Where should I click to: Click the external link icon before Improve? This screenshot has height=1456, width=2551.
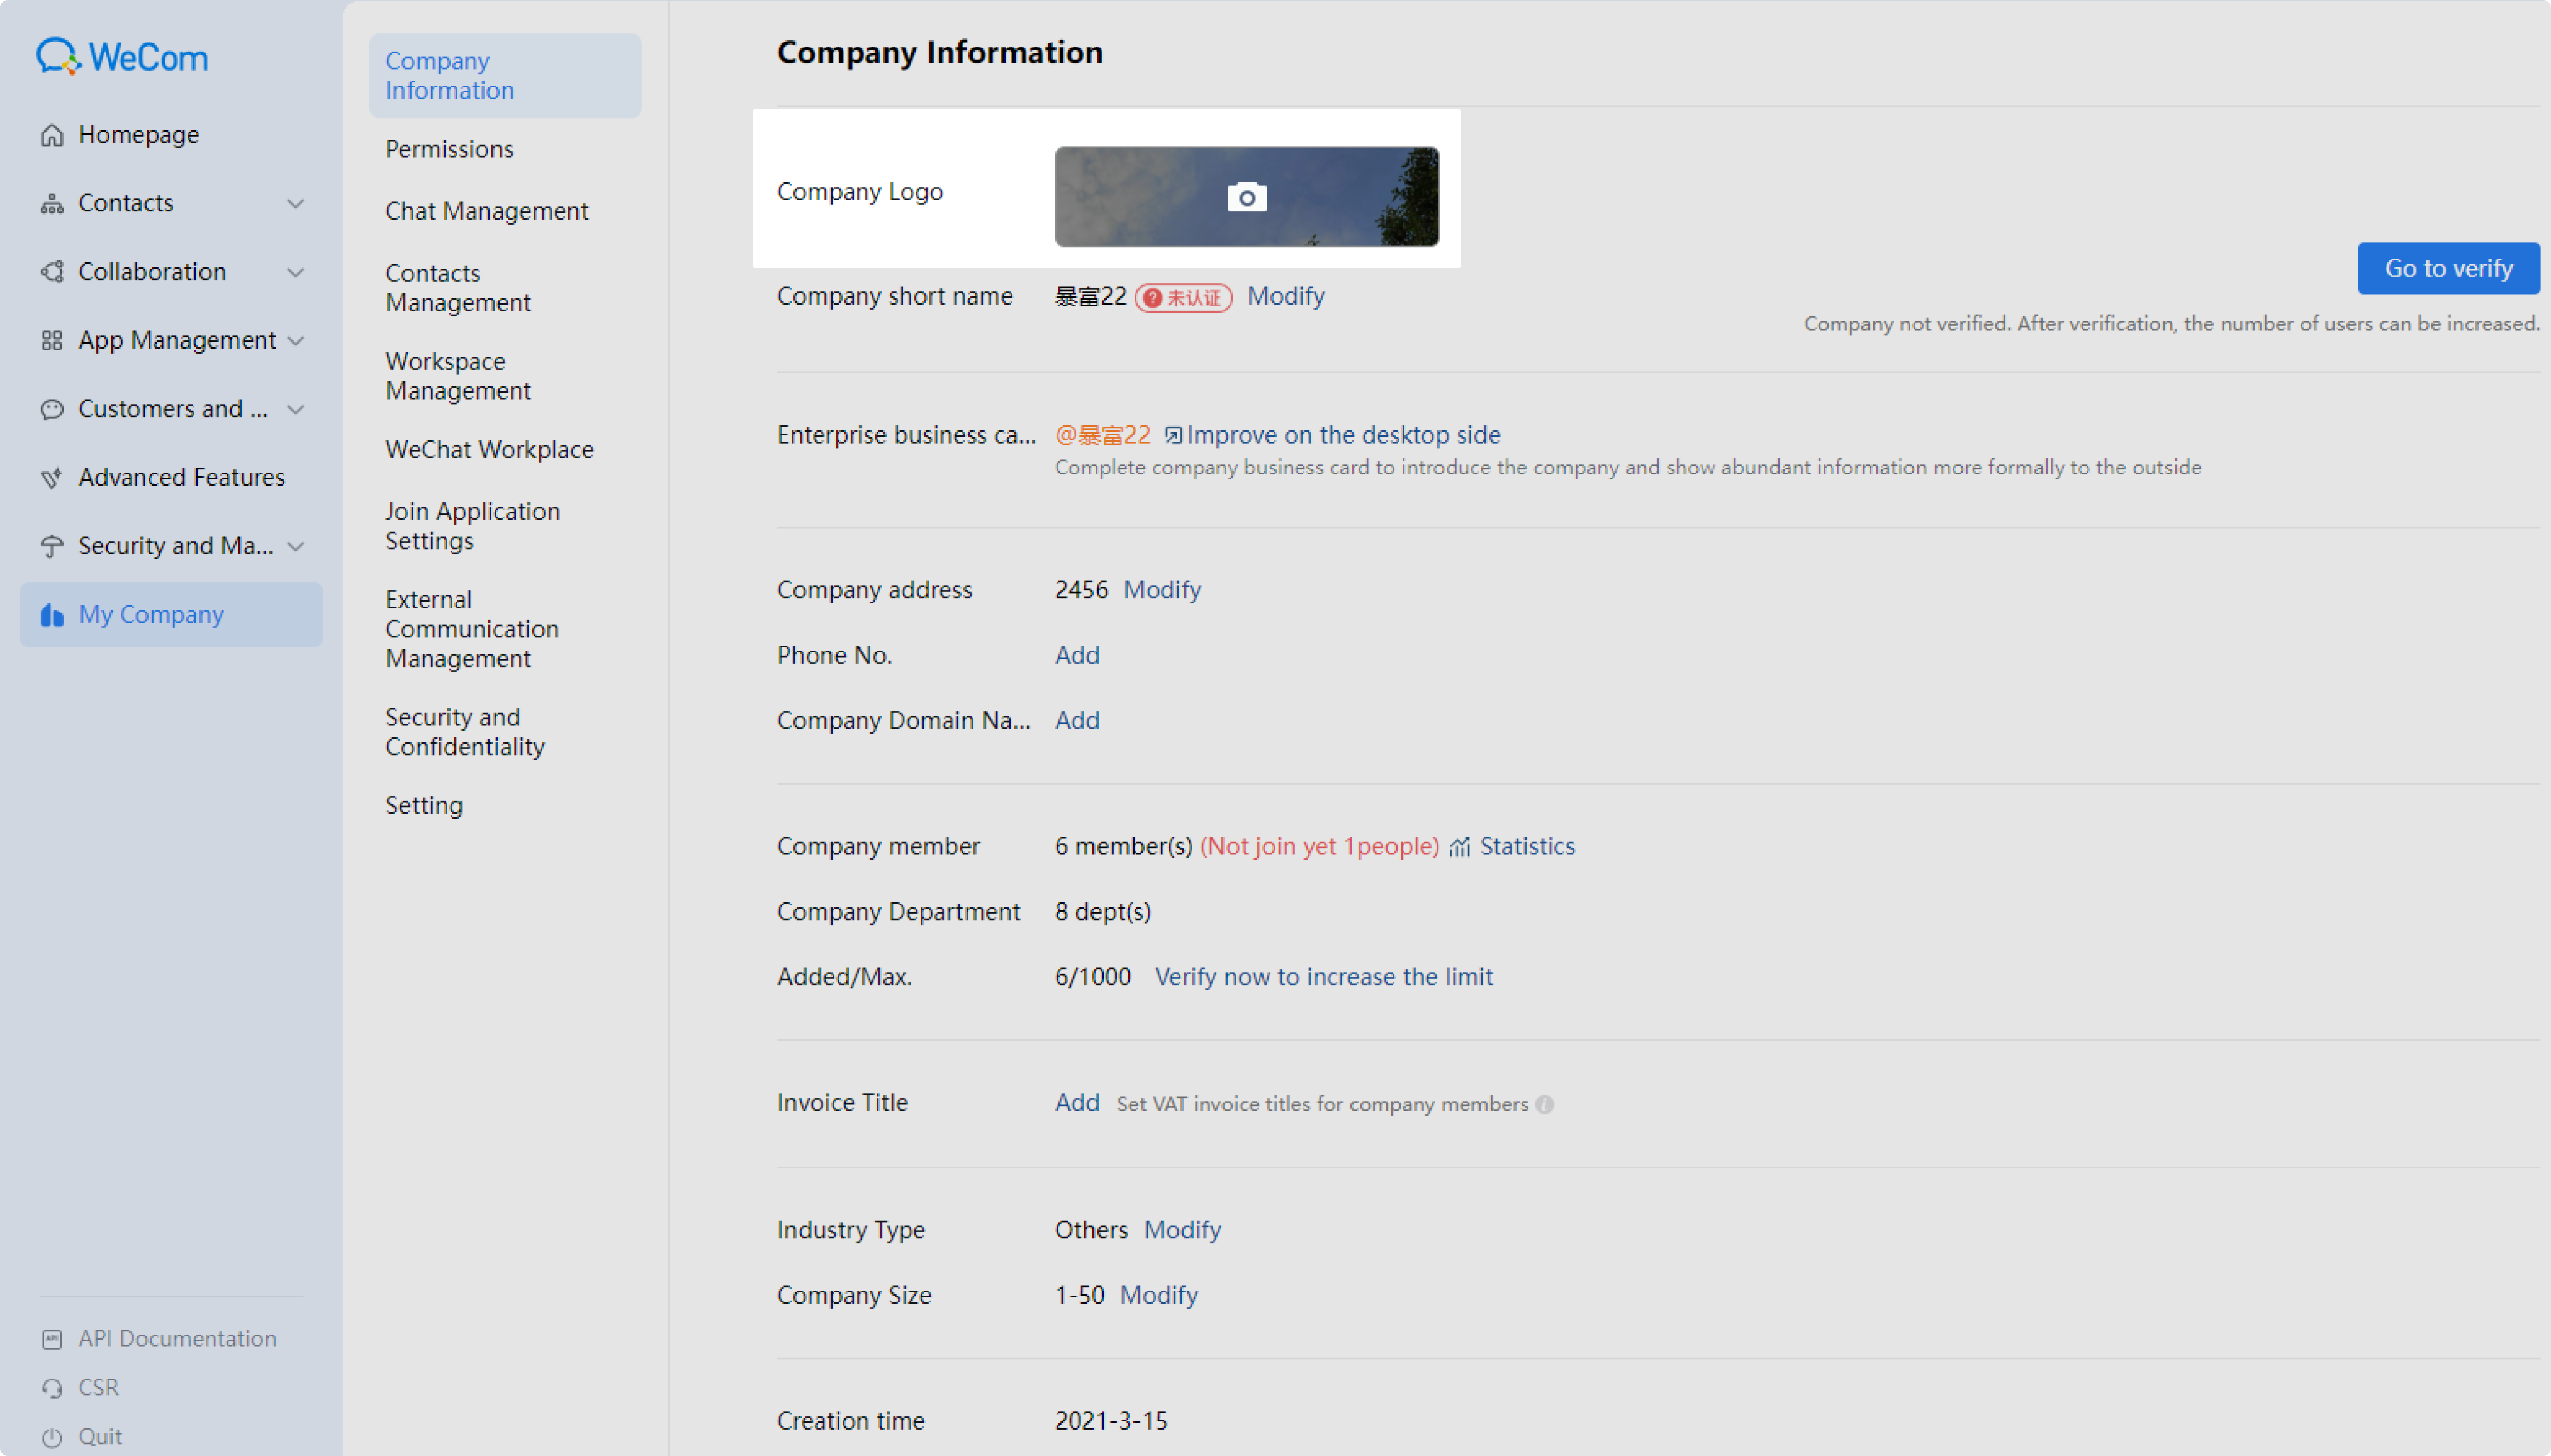[1173, 435]
